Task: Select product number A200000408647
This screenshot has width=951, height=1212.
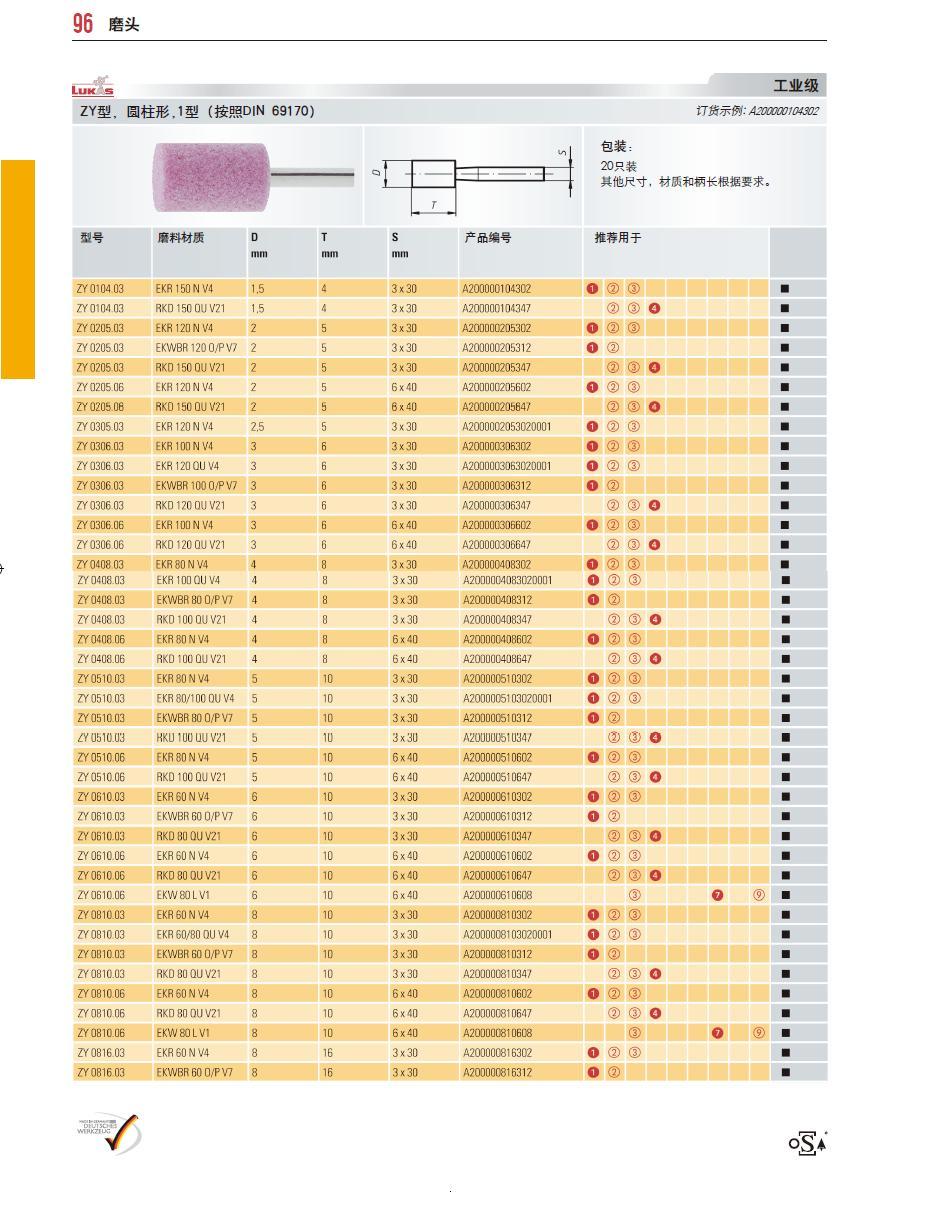Action: pos(497,659)
